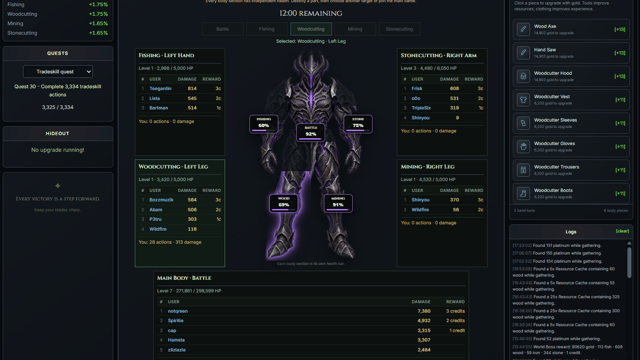The width and height of the screenshot is (640, 360).
Task: Click user Abam in Woodcutting leaderboard
Action: pyautogui.click(x=156, y=210)
